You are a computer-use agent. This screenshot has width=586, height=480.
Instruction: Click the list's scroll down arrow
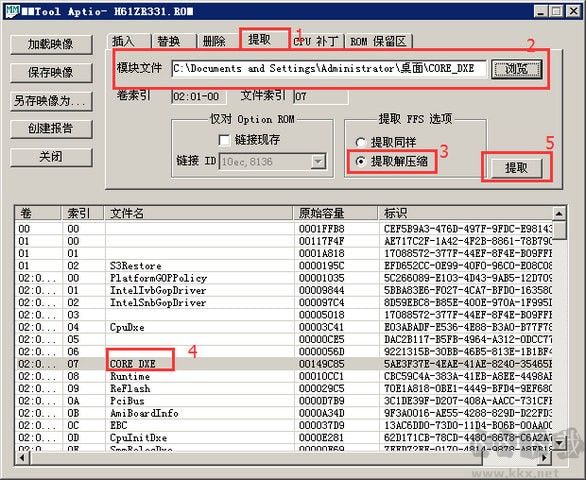[559, 444]
